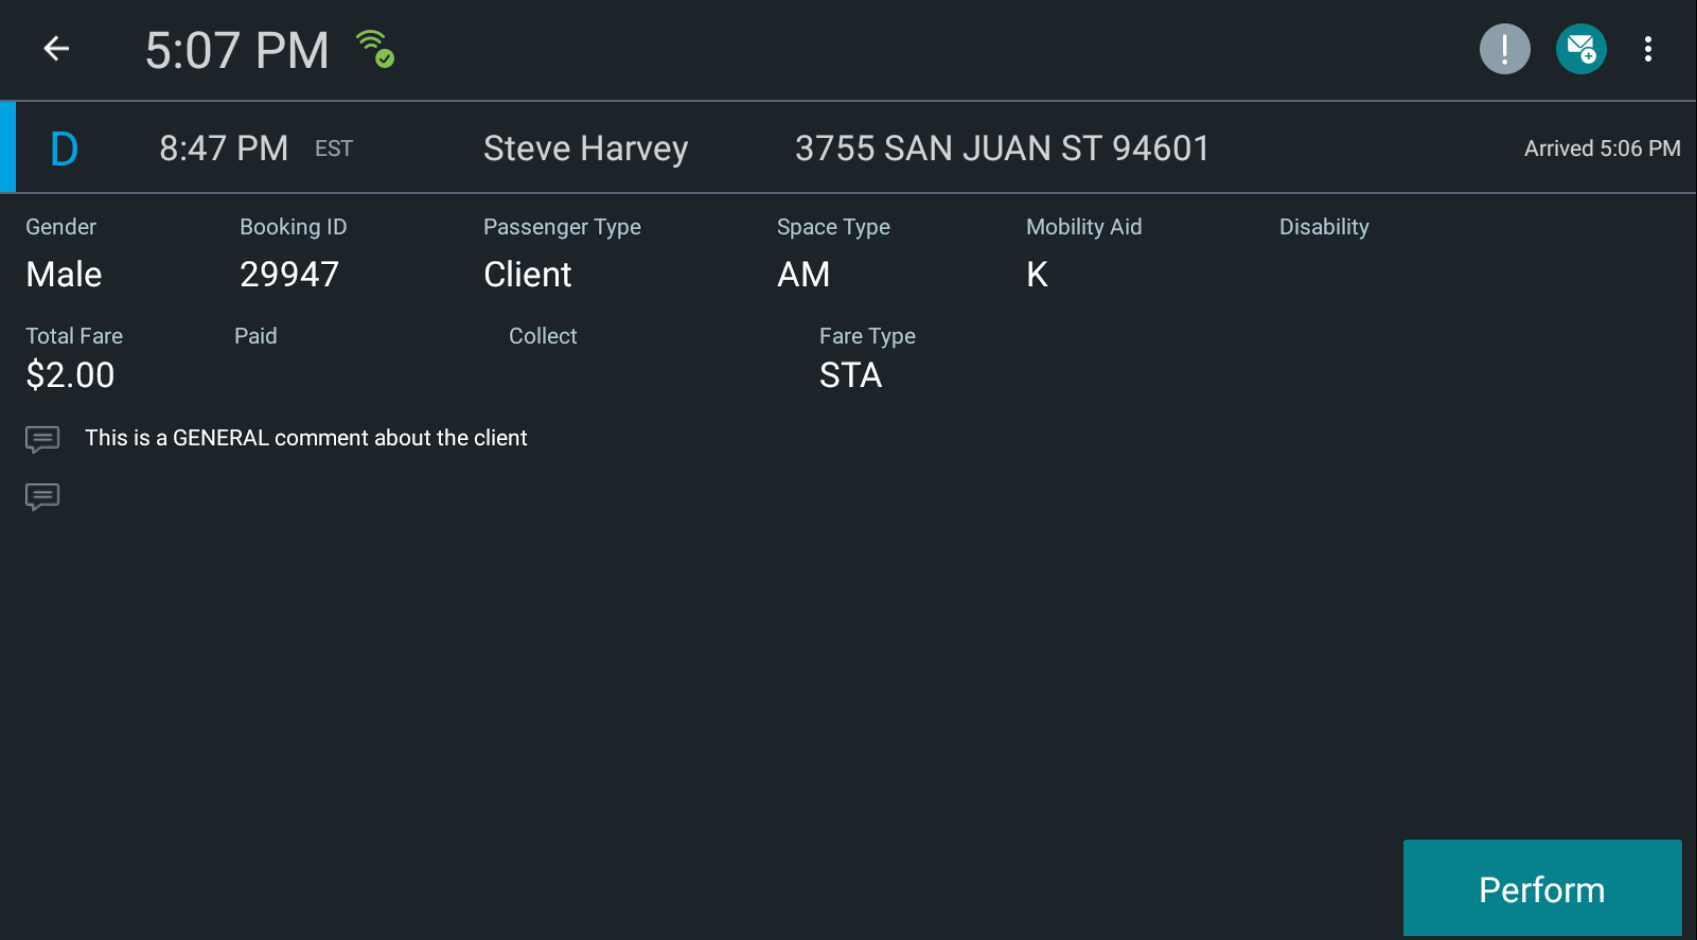The image size is (1697, 940).
Task: Open the three-dot overflow menu
Action: pyautogui.click(x=1648, y=48)
